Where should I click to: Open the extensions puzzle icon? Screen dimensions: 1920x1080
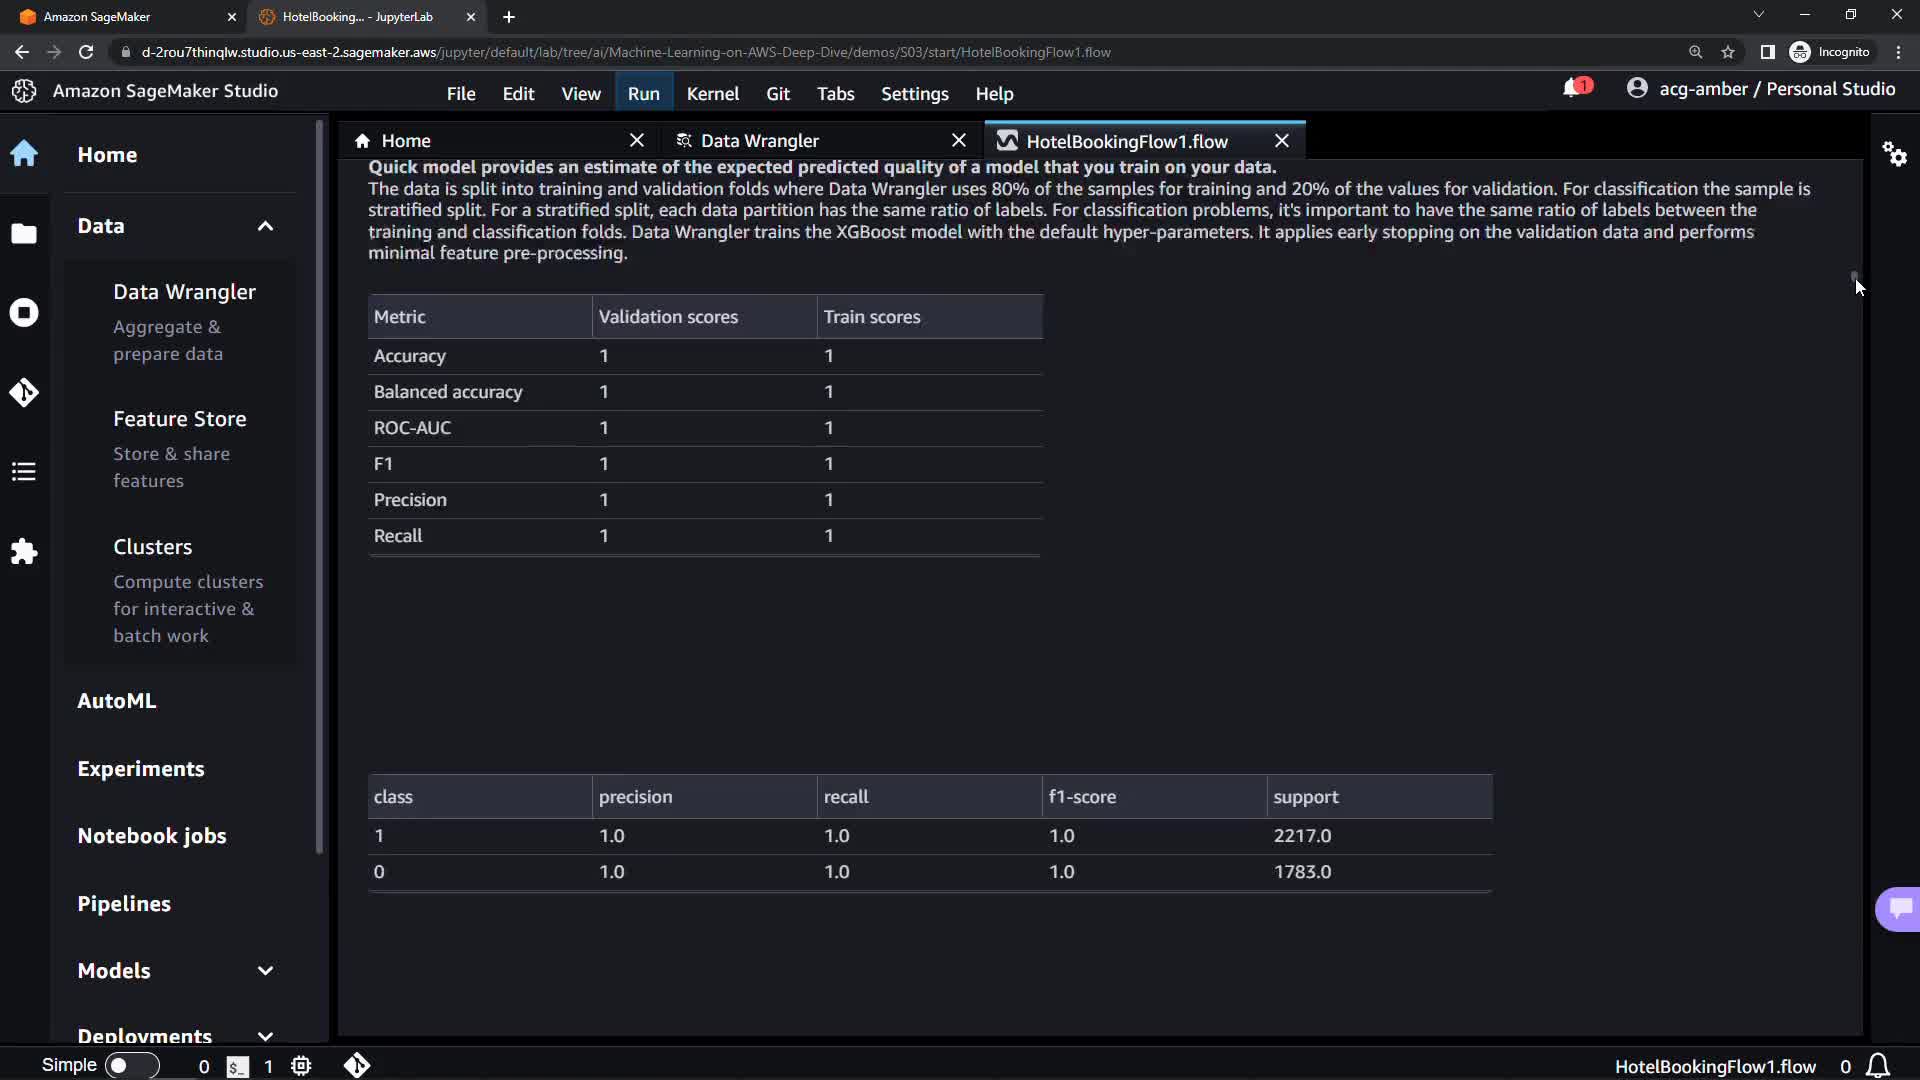[24, 552]
